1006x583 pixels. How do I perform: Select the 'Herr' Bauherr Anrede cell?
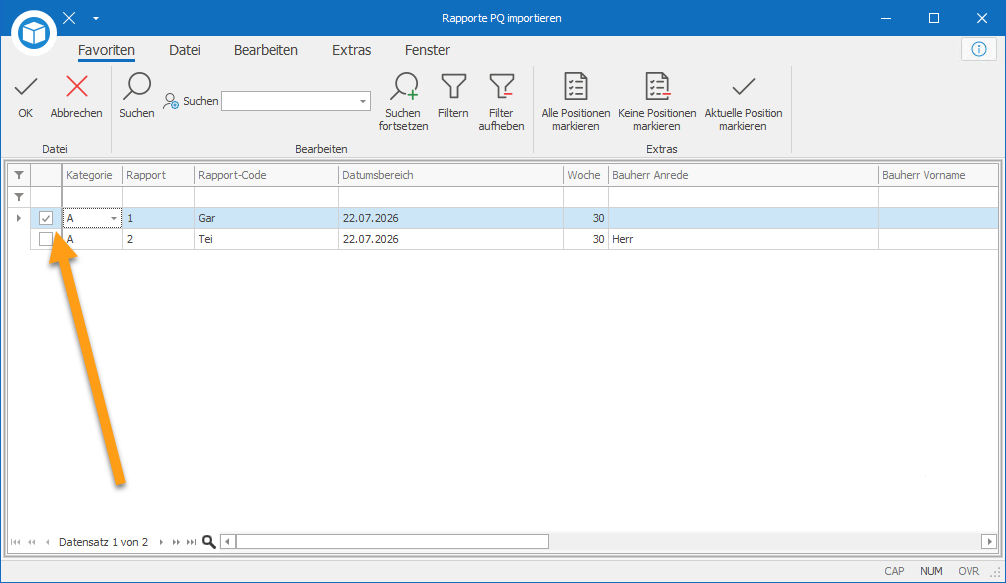click(743, 239)
